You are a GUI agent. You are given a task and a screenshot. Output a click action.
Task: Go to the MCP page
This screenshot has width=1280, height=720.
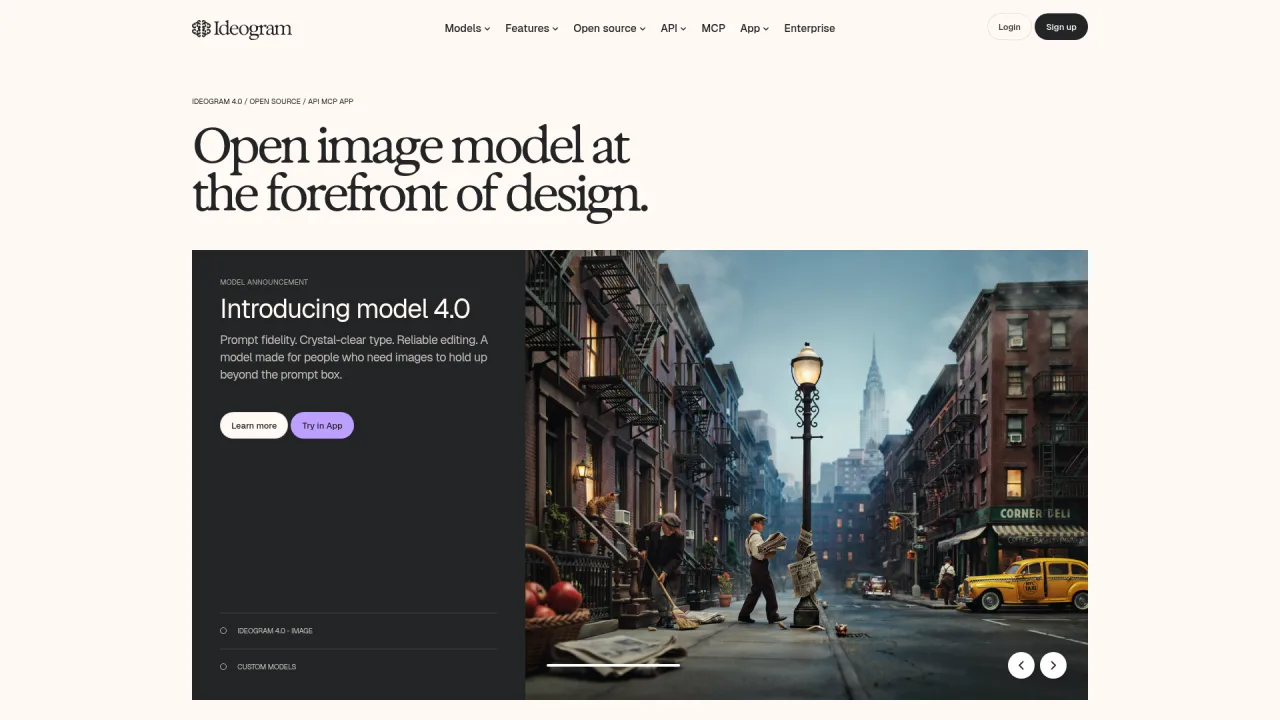point(713,28)
